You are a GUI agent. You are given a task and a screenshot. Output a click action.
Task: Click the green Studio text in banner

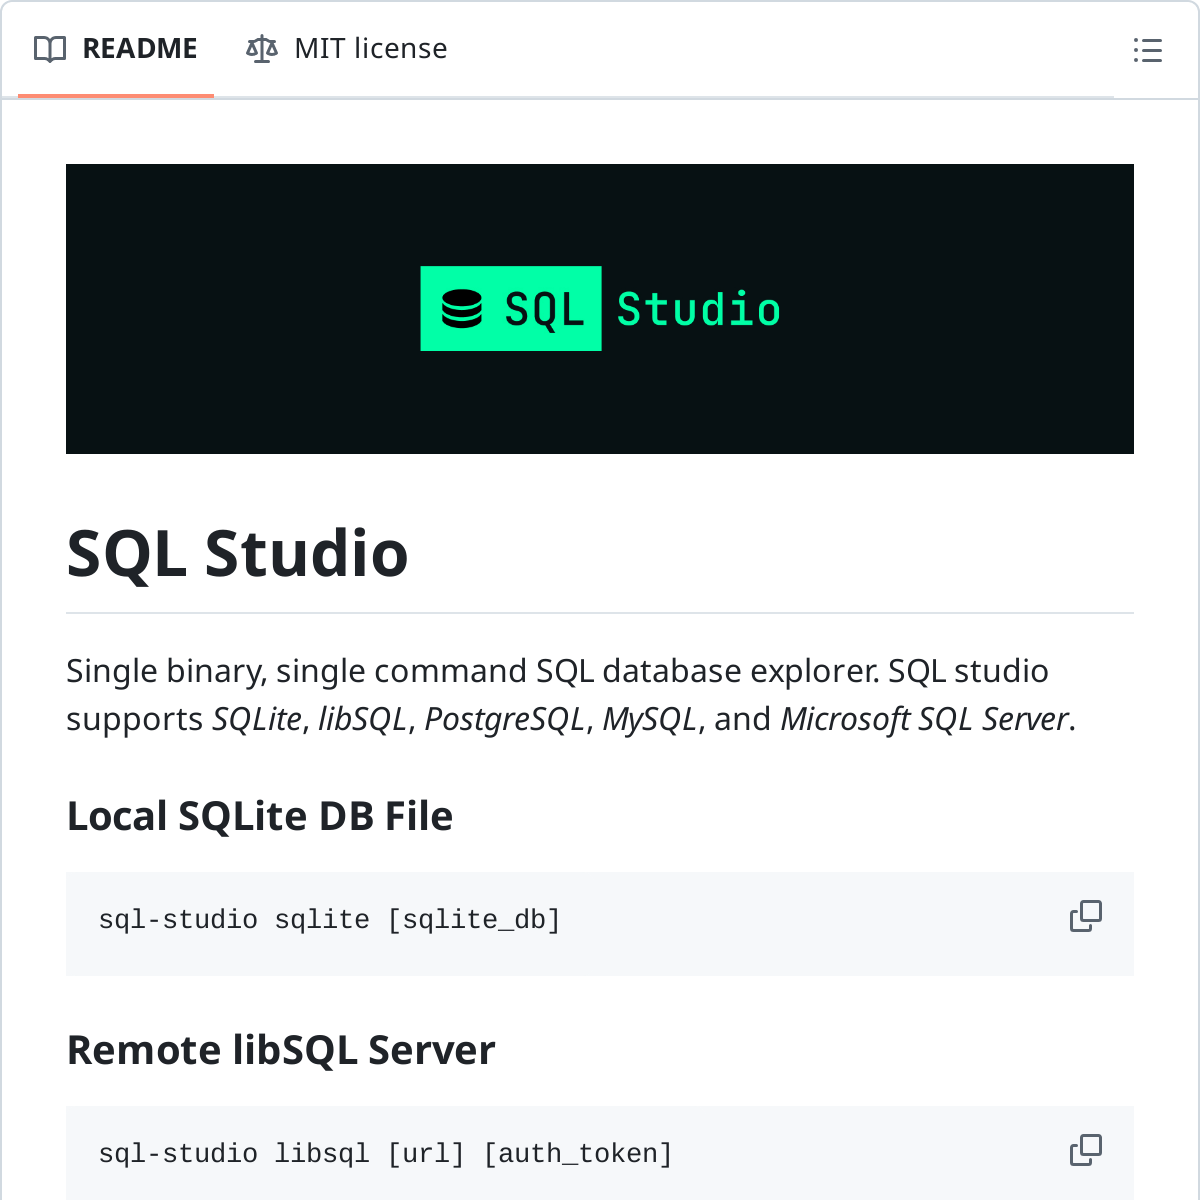click(698, 310)
